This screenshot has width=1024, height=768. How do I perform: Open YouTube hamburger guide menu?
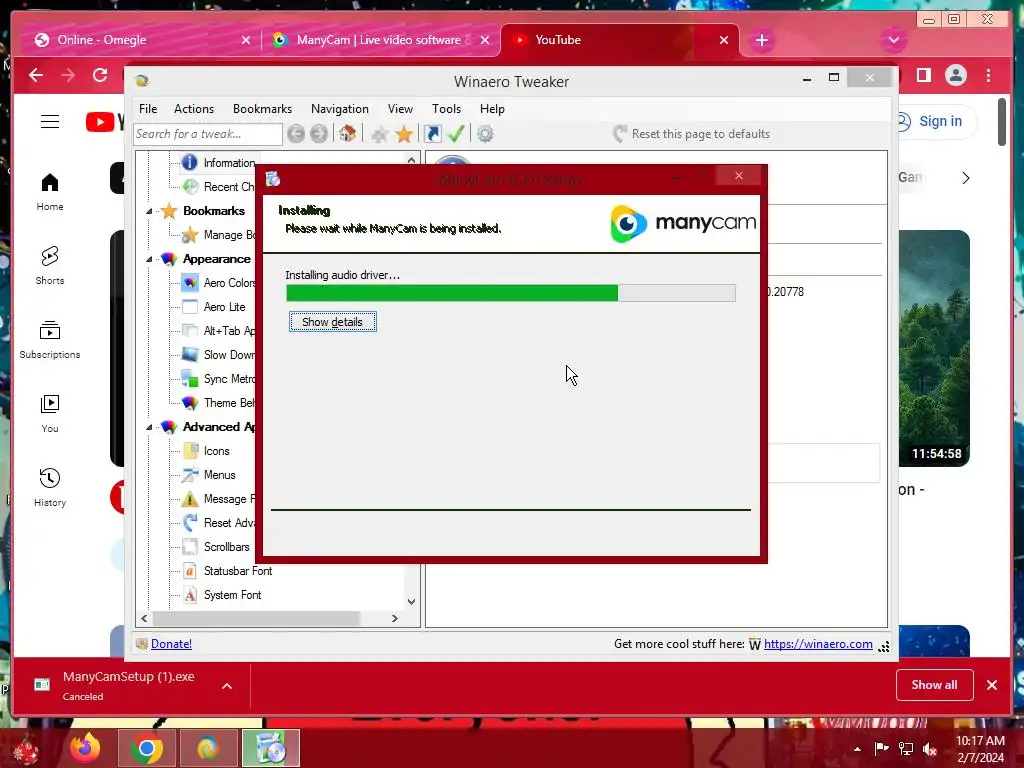tap(50, 121)
